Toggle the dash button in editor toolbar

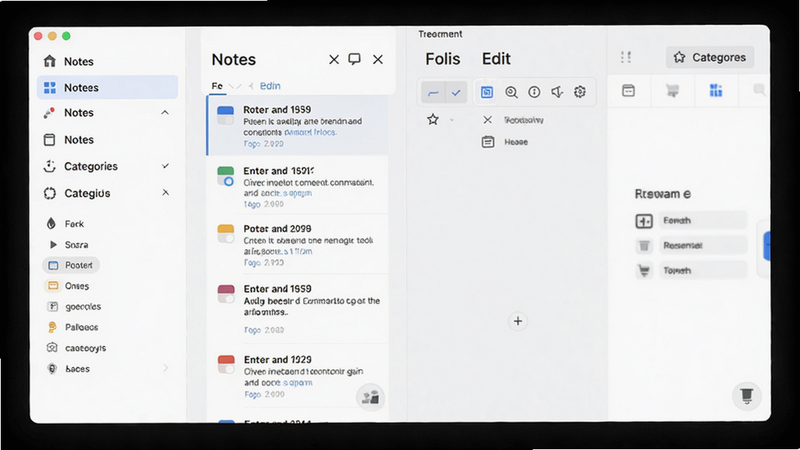pos(433,92)
